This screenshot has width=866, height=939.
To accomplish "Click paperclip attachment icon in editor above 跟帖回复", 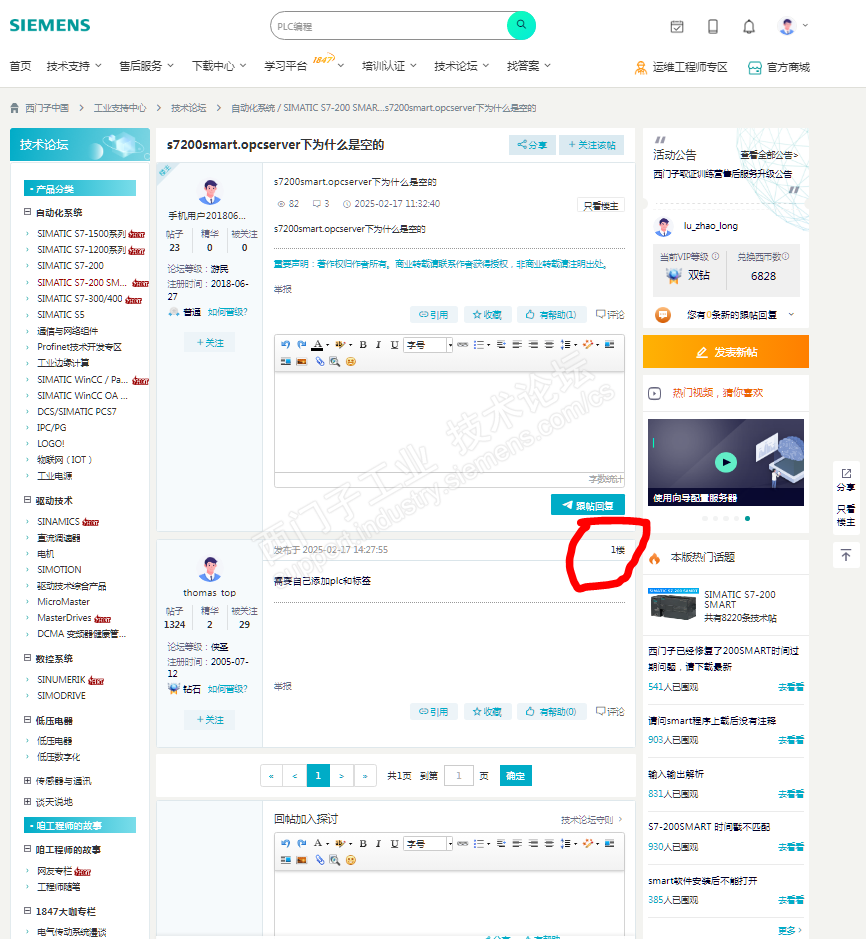I will pos(320,361).
